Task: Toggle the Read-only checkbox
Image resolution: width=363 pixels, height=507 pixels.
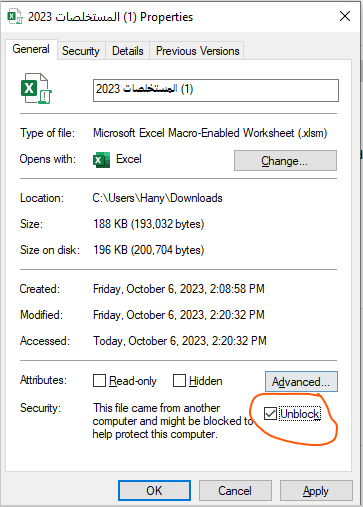Action: tap(99, 381)
